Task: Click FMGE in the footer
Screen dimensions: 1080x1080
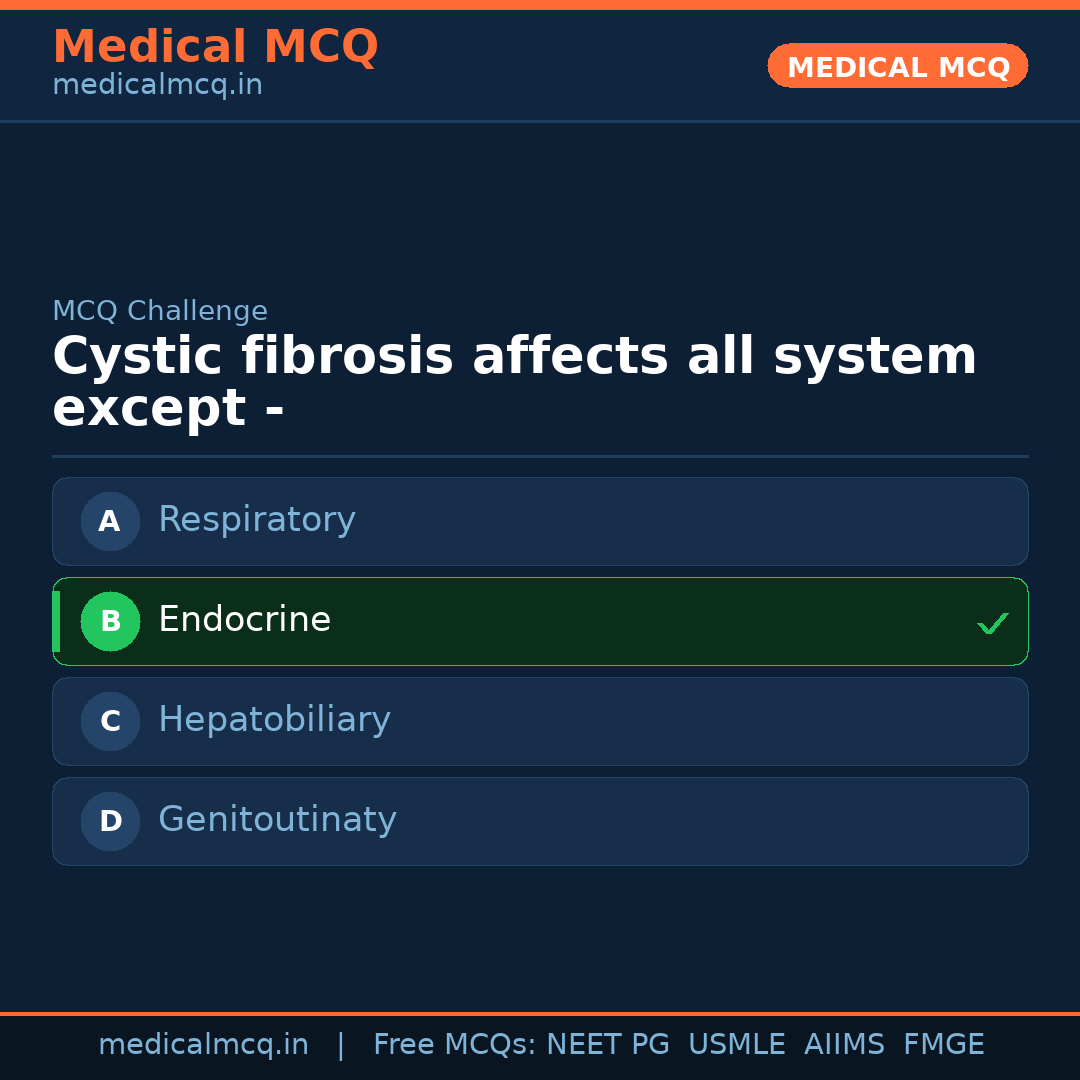Action: (x=943, y=1045)
